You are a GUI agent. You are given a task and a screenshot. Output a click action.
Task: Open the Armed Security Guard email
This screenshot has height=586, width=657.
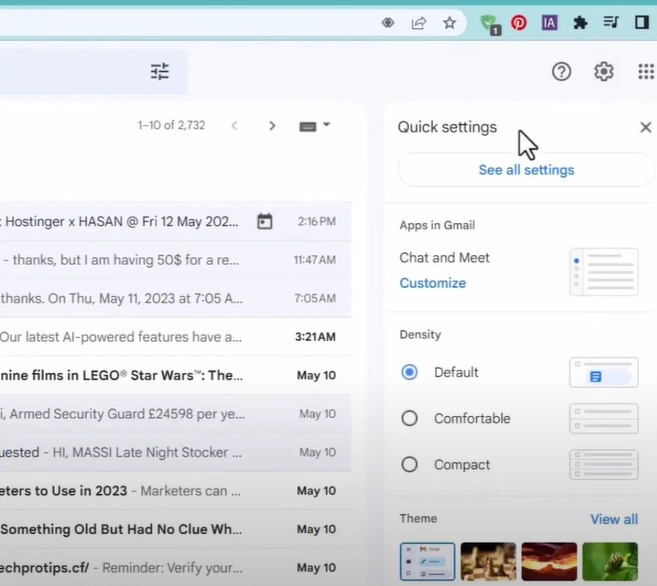[176, 414]
